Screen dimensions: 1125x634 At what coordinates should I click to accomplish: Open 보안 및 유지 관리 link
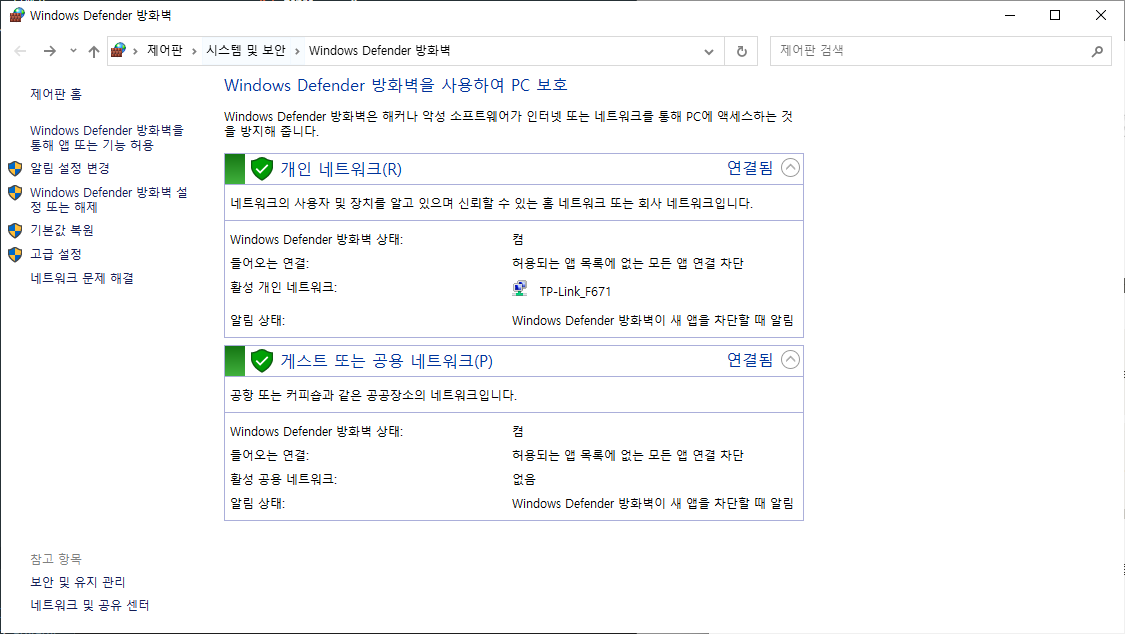(77, 582)
